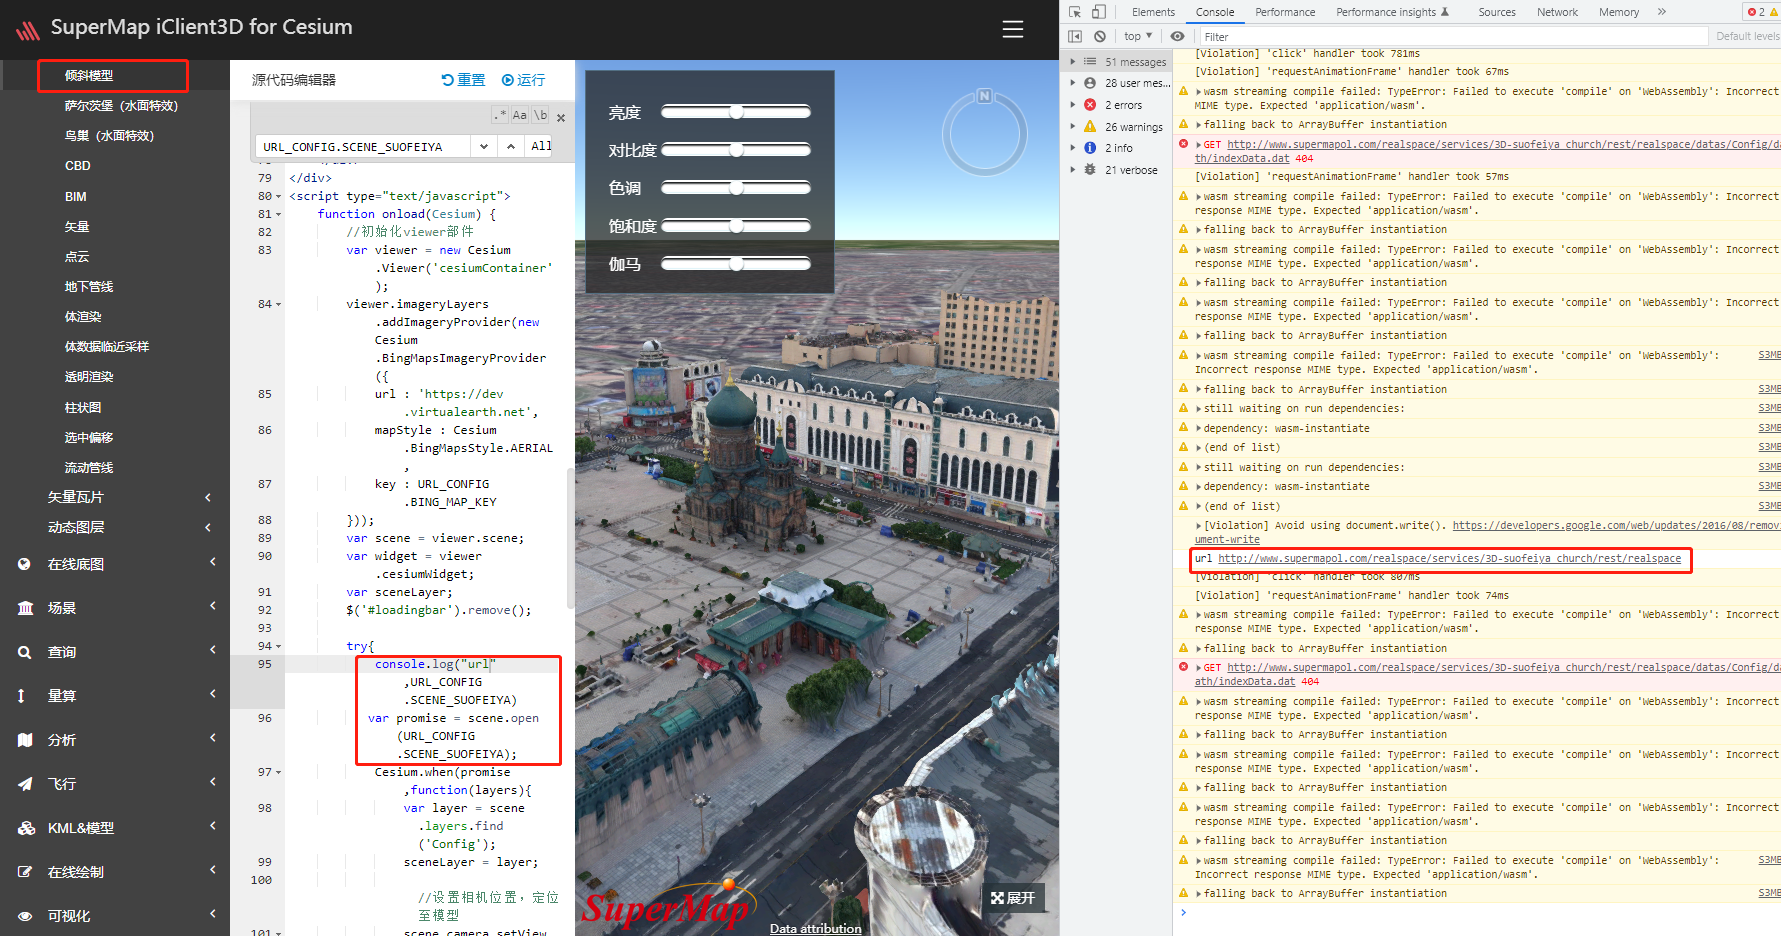
Task: Open the hamburger menu in the header
Action: click(1012, 29)
